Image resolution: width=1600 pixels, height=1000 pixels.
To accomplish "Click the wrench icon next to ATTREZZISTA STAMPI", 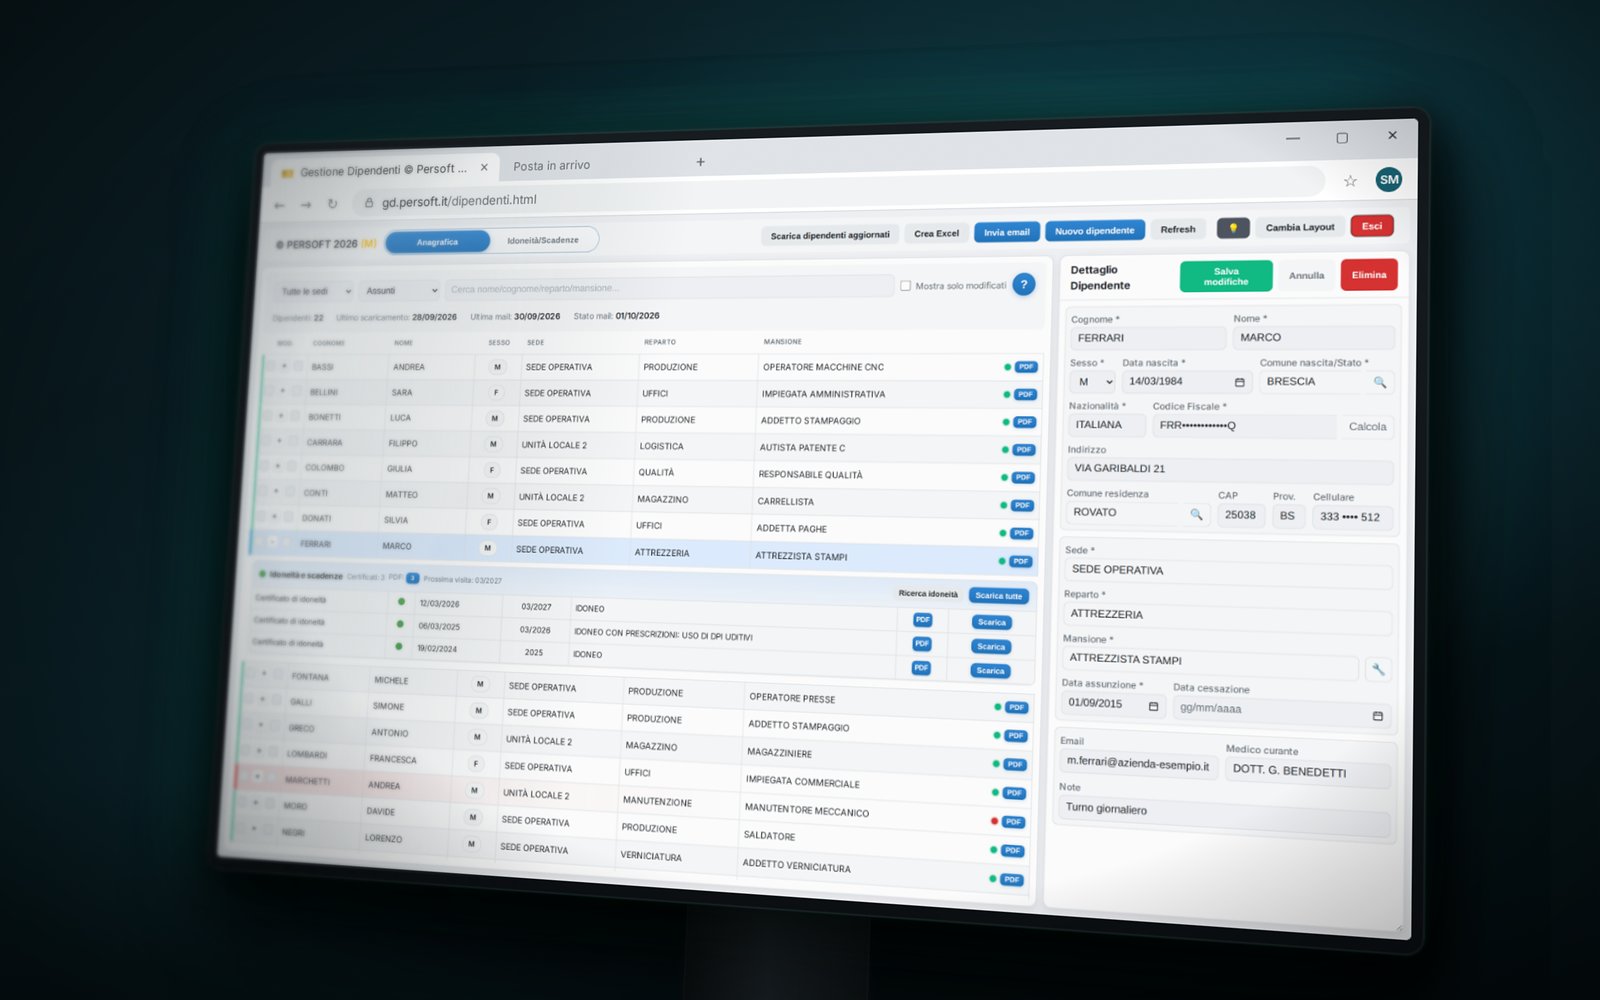I will (1378, 669).
